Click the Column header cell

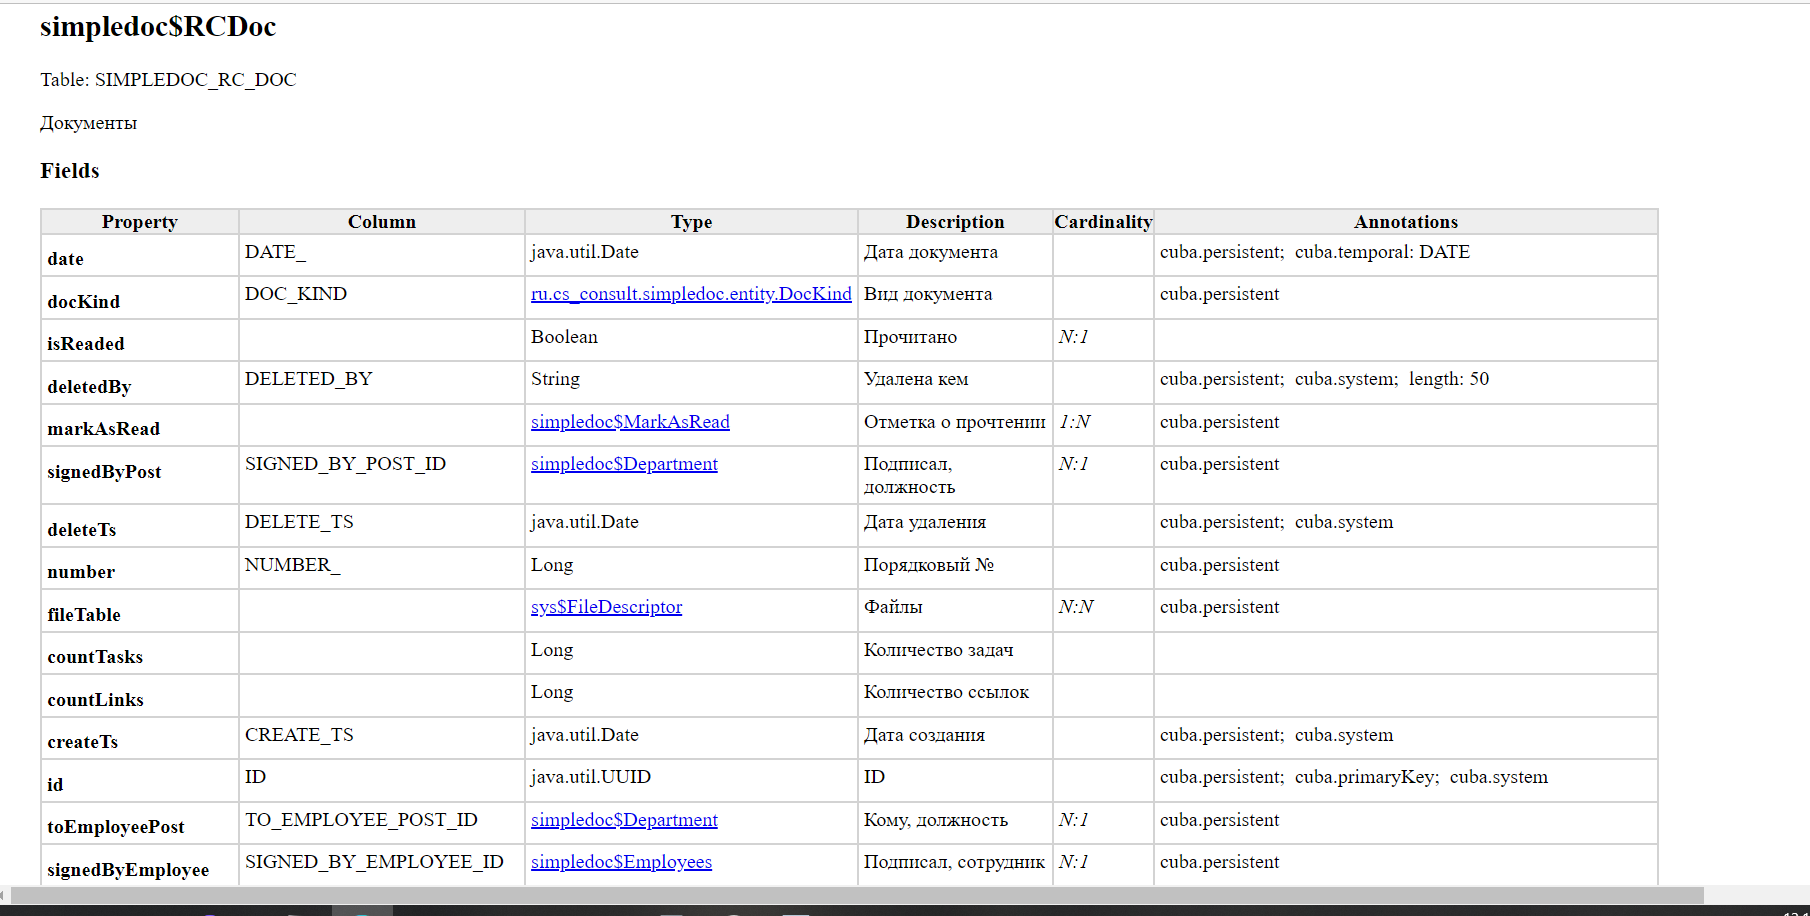(381, 222)
